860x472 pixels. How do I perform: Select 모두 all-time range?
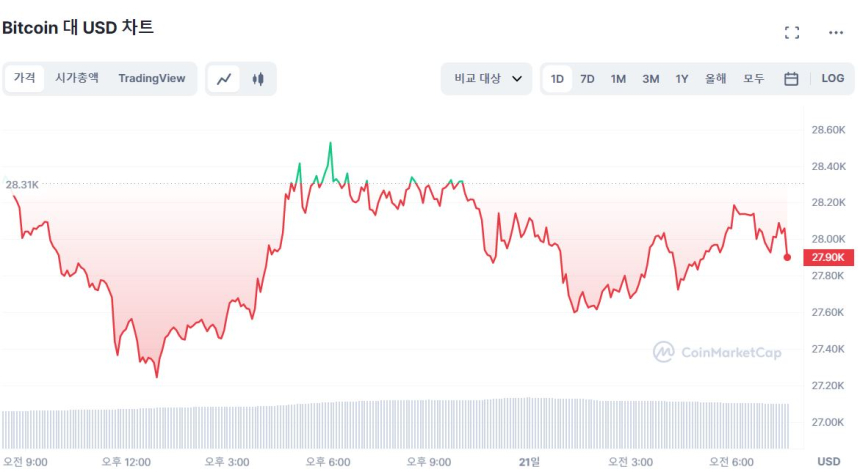(x=753, y=79)
